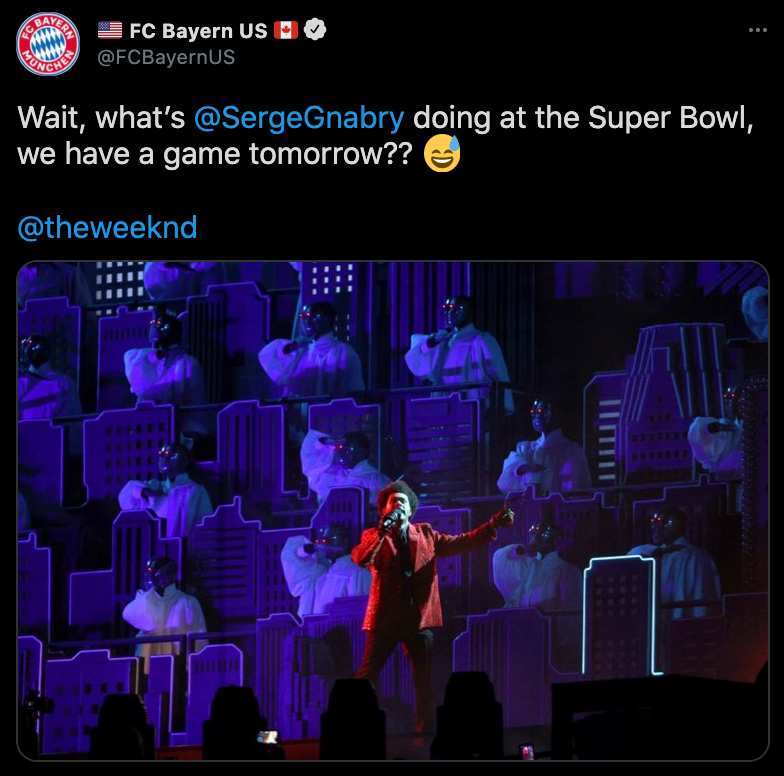Open the FC Bayern München profile avatar

tap(48, 44)
